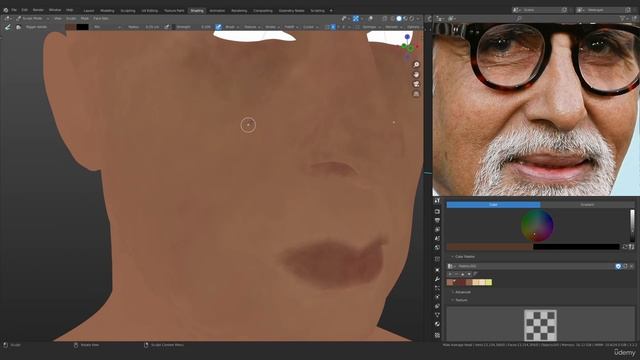Open the Tool properties tab icon

pos(437,201)
